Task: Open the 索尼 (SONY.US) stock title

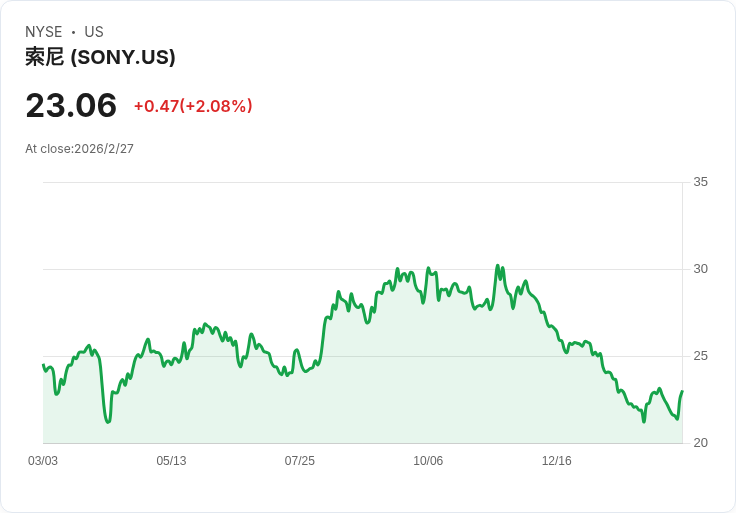Action: pos(100,57)
